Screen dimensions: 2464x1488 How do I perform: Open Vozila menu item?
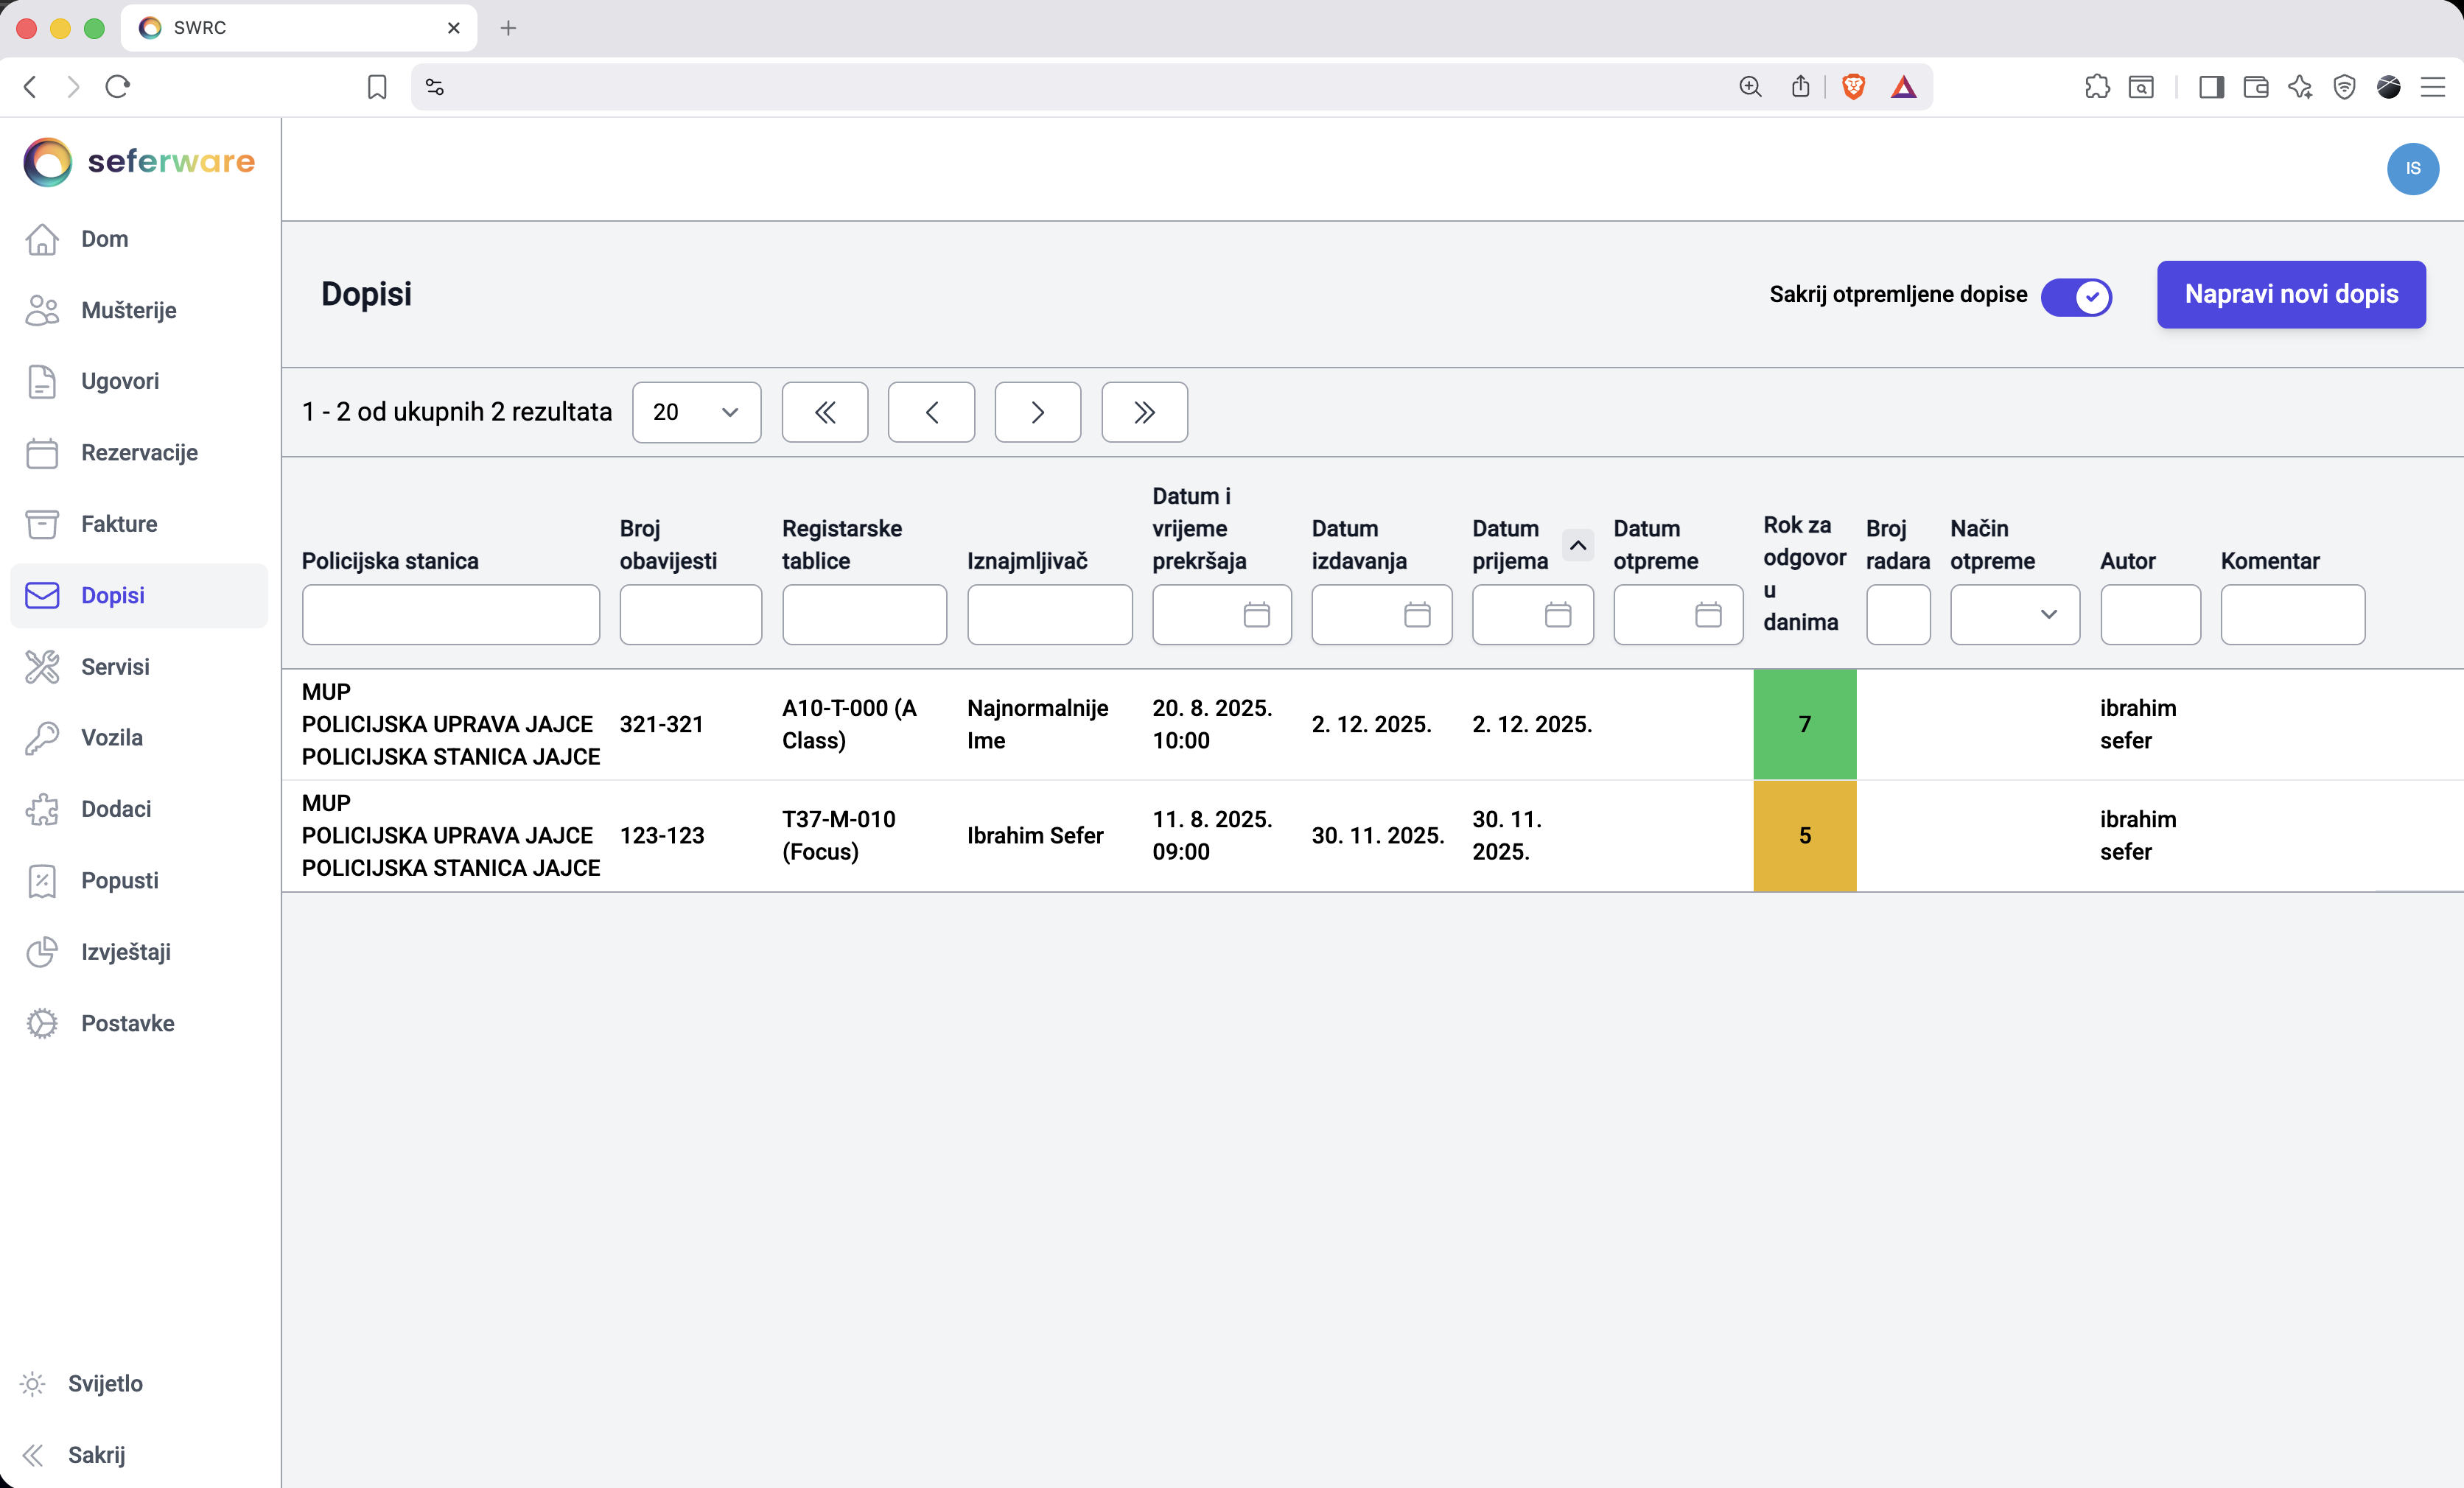click(112, 737)
